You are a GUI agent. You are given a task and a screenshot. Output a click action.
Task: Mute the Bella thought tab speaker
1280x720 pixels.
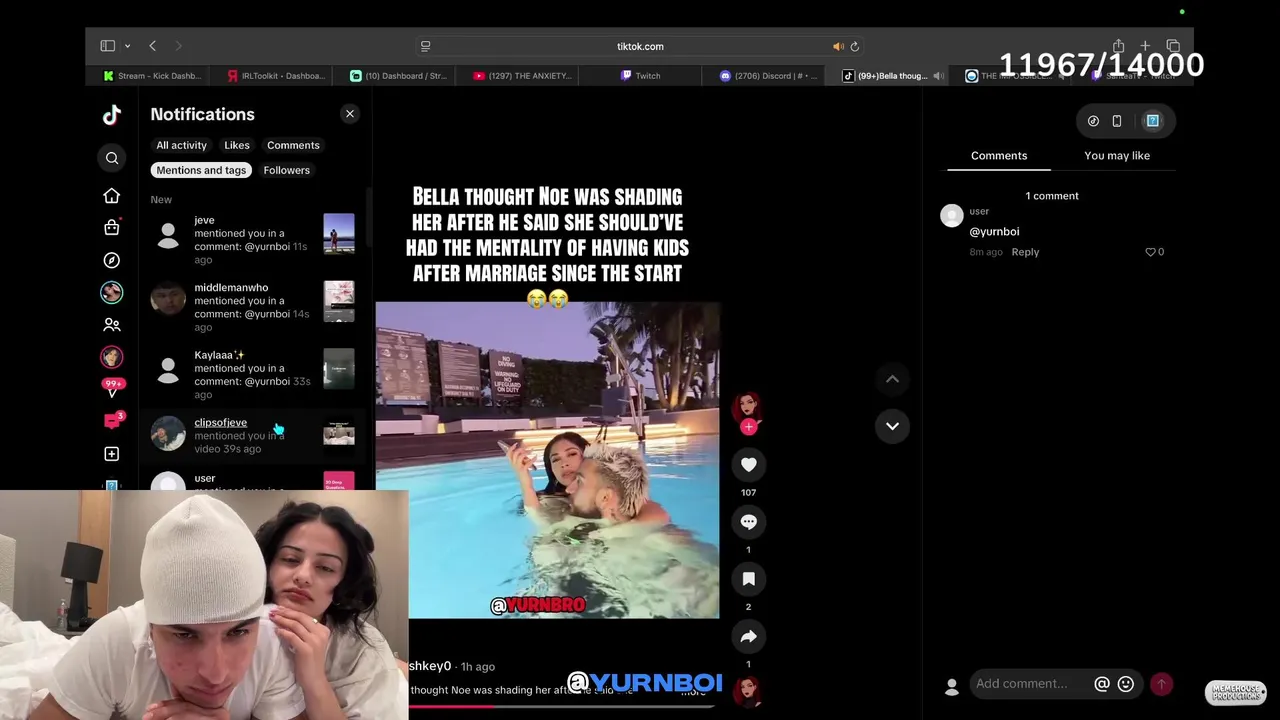click(938, 76)
